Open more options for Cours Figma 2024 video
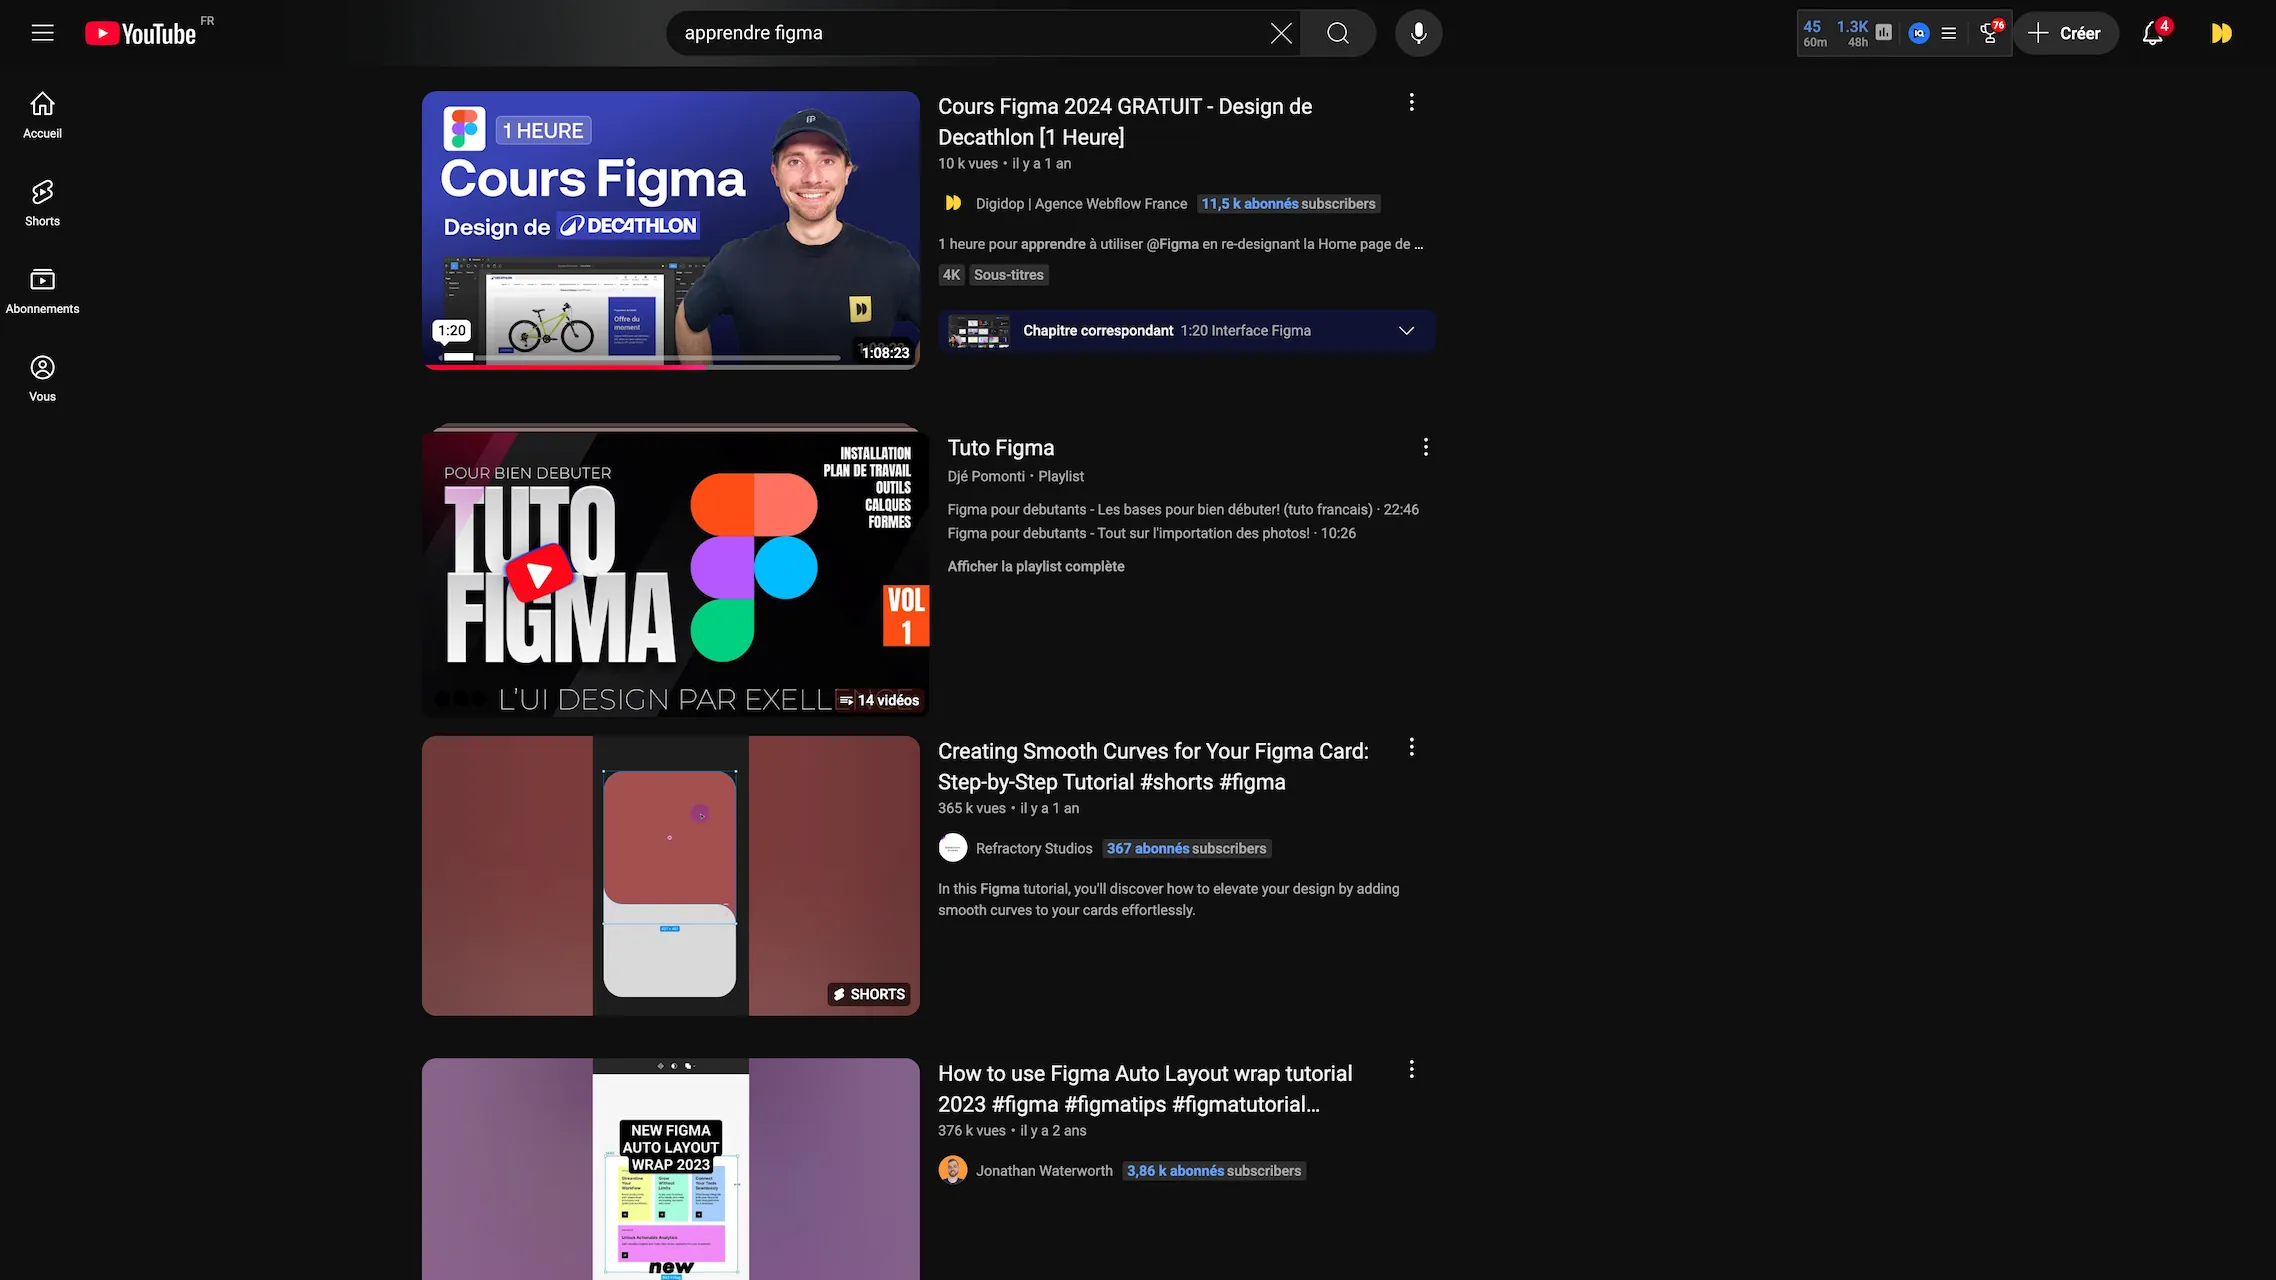This screenshot has width=2276, height=1280. 1411,102
